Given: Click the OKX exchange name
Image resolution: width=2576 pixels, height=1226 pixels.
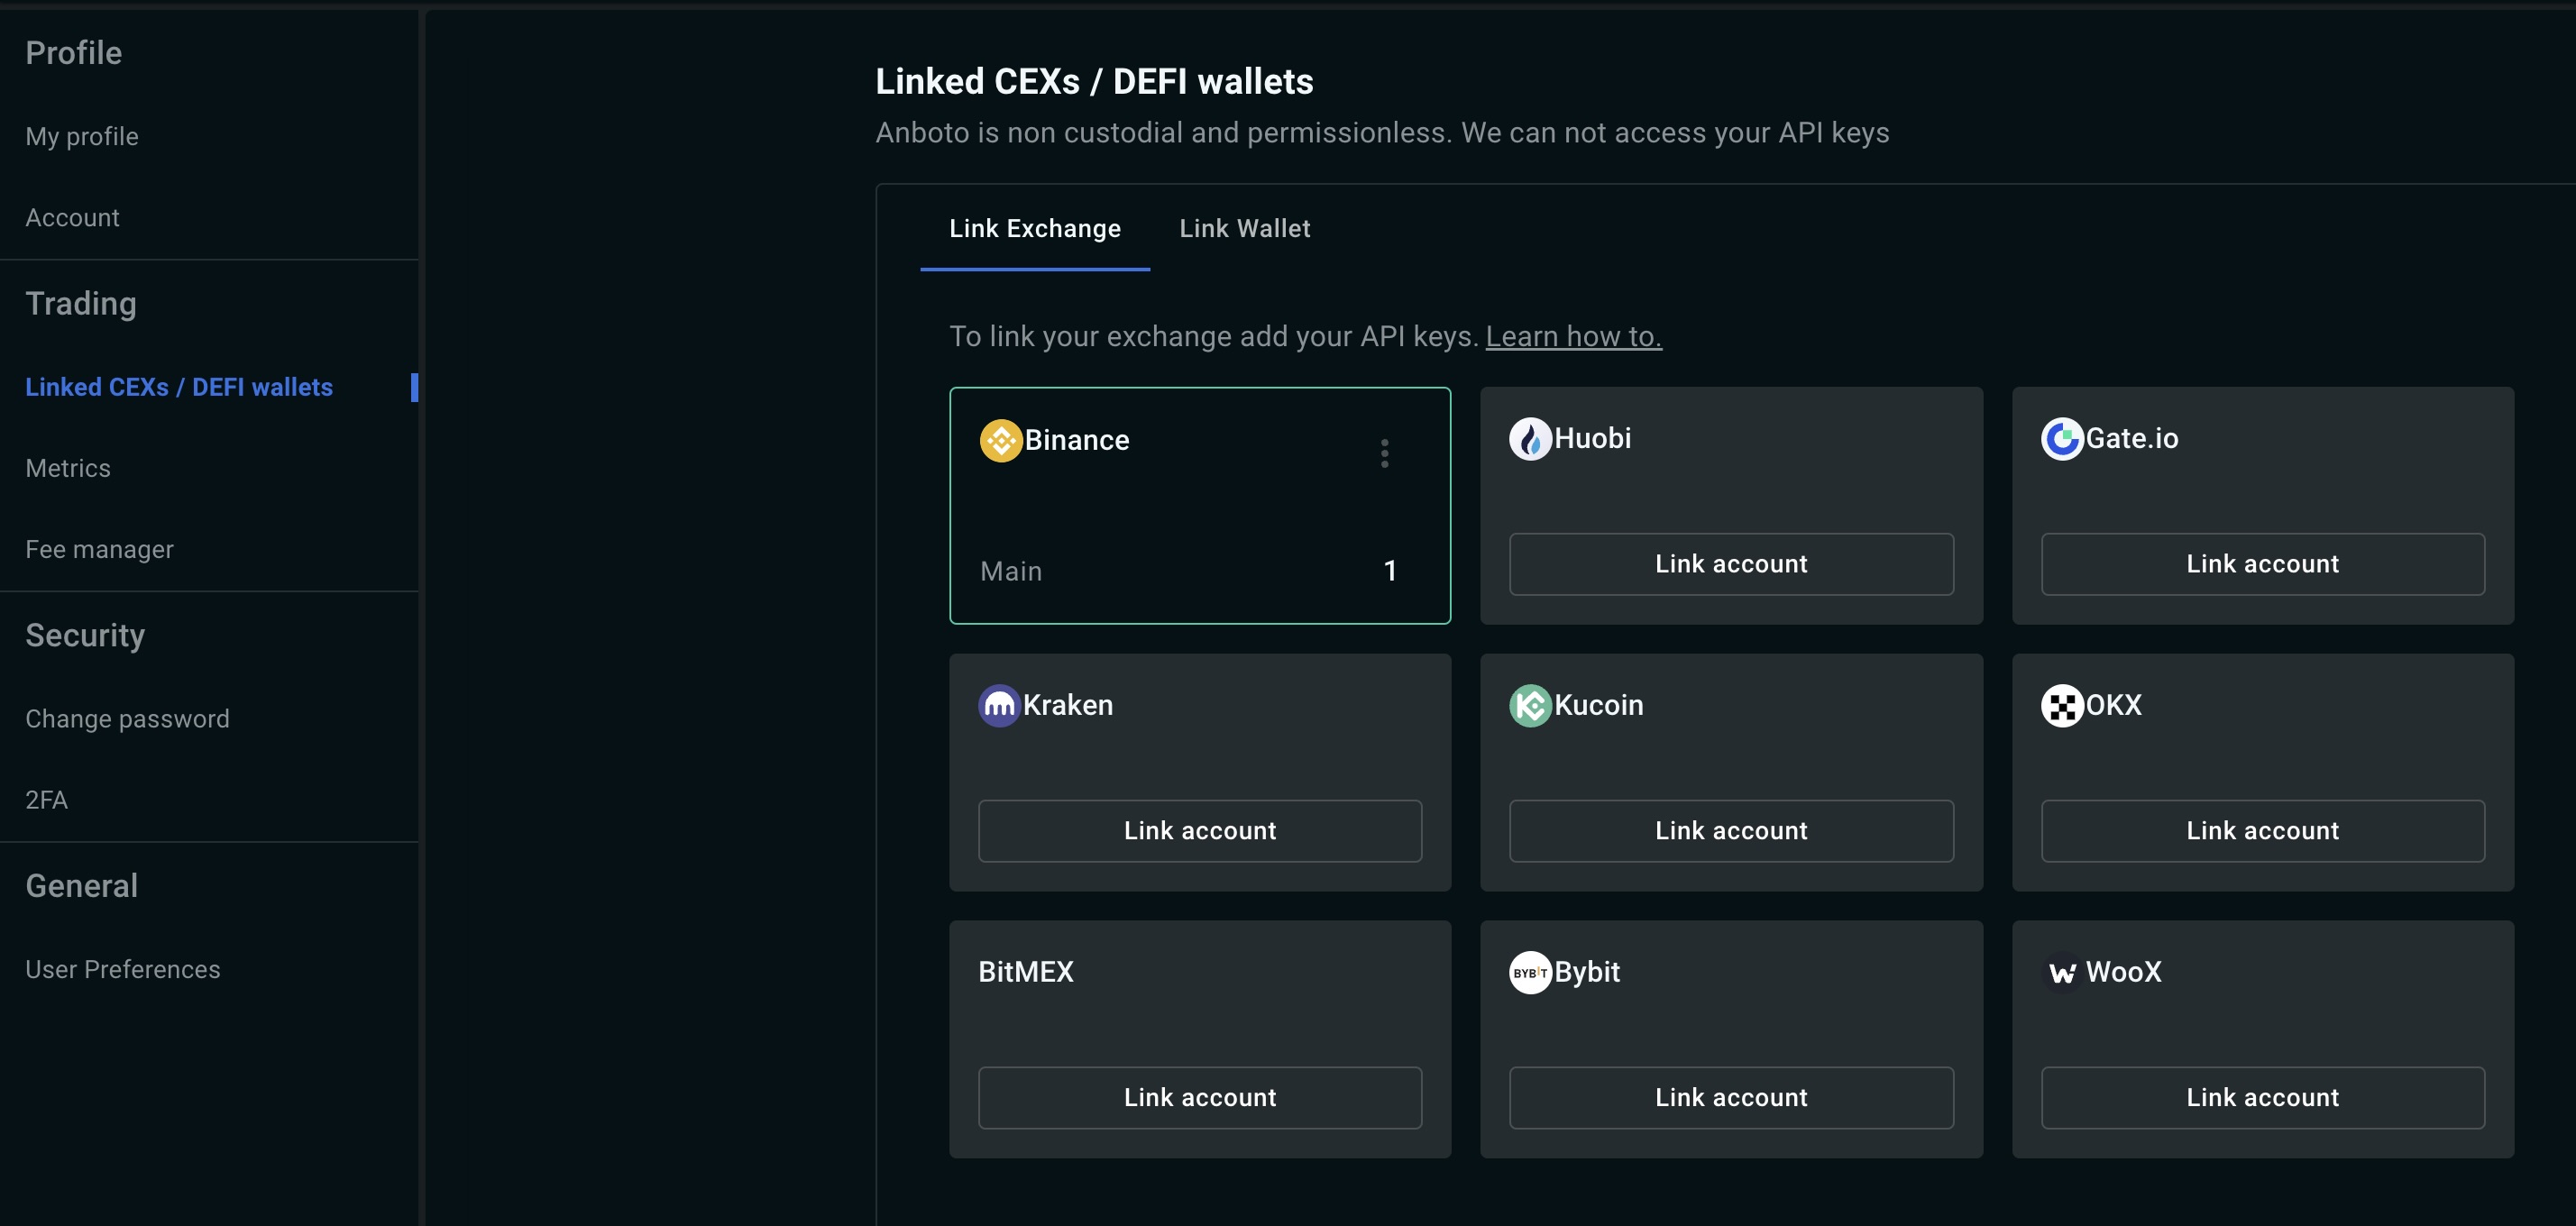Looking at the screenshot, I should [x=2114, y=705].
